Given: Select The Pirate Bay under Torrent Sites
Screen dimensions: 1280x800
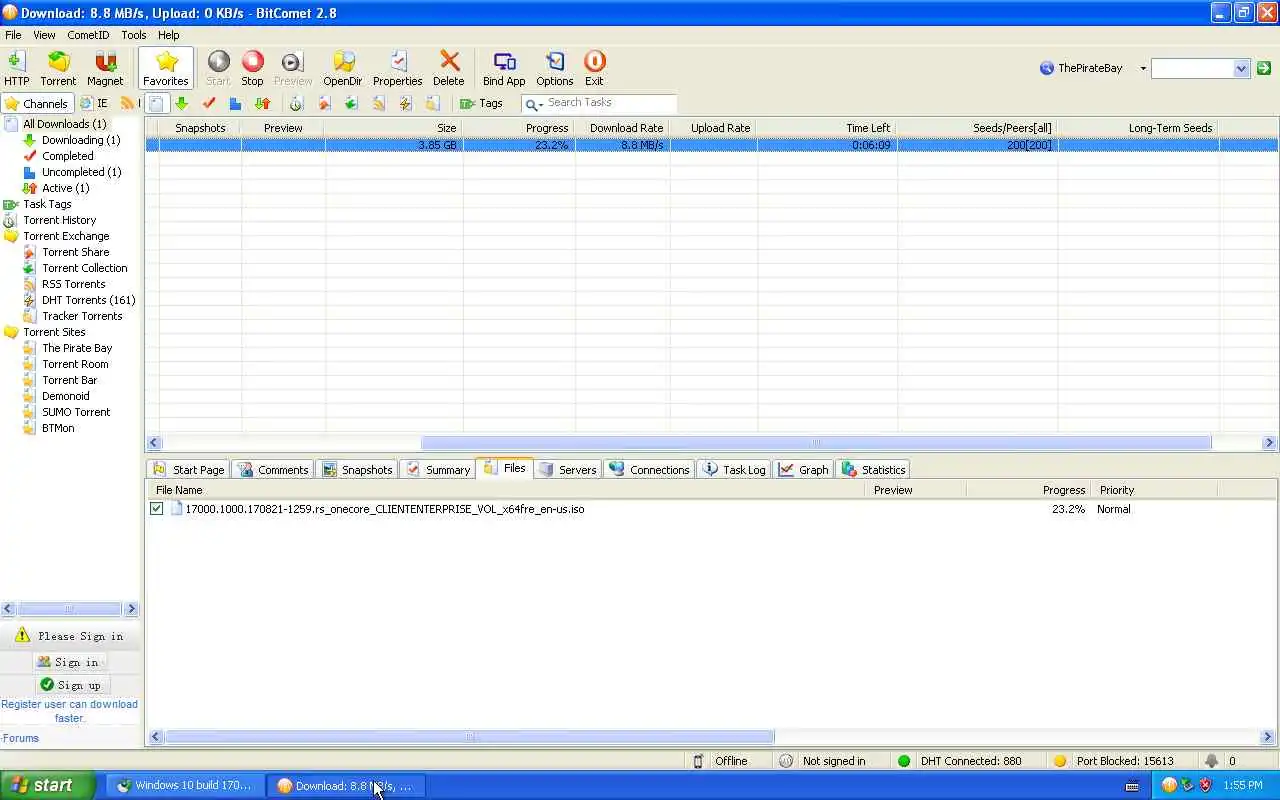Looking at the screenshot, I should [77, 348].
